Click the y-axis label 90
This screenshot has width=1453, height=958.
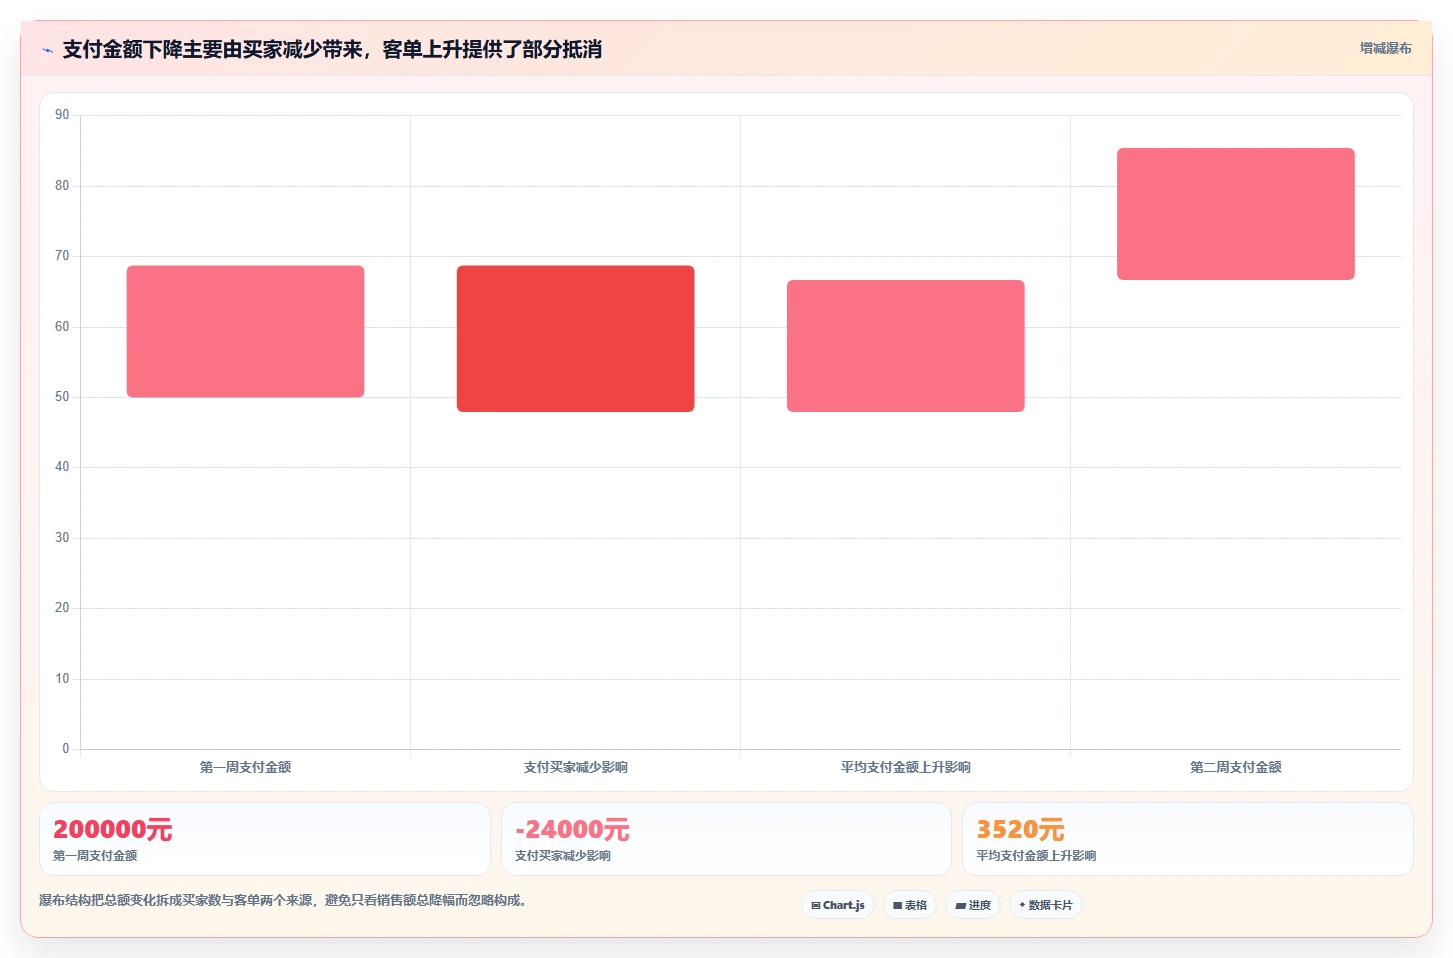(62, 115)
